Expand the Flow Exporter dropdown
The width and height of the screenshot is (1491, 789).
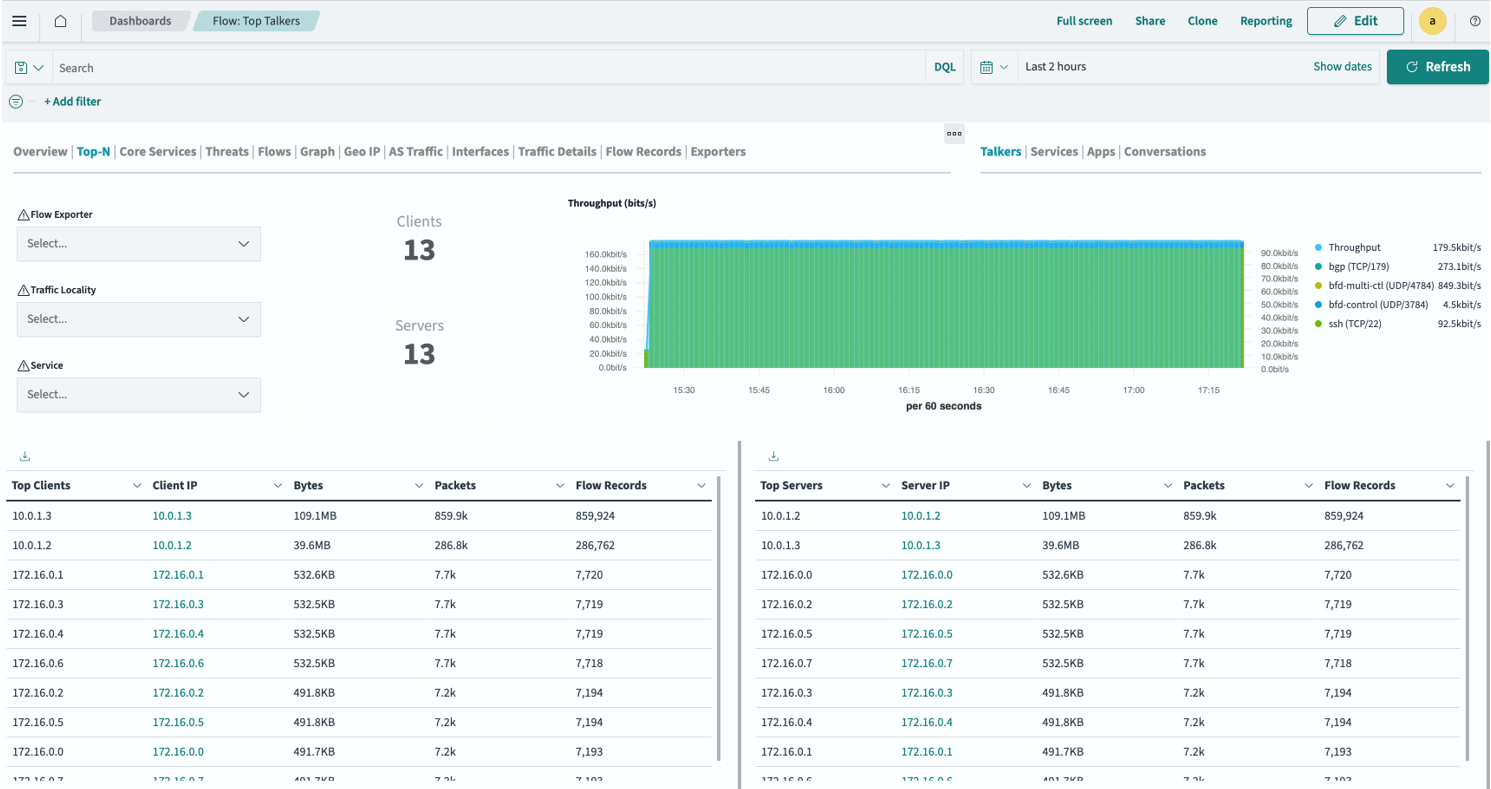coord(139,244)
